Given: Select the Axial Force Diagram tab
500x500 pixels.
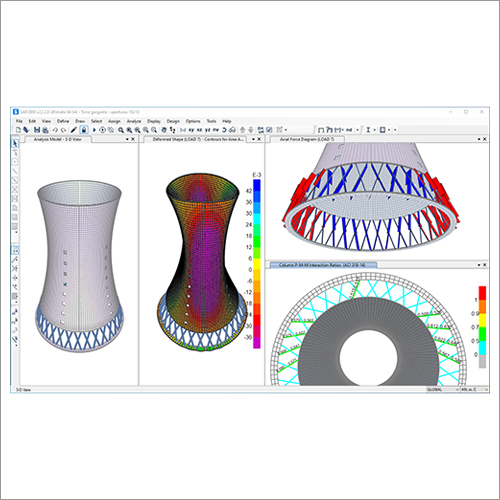Looking at the screenshot, I should 307,139.
